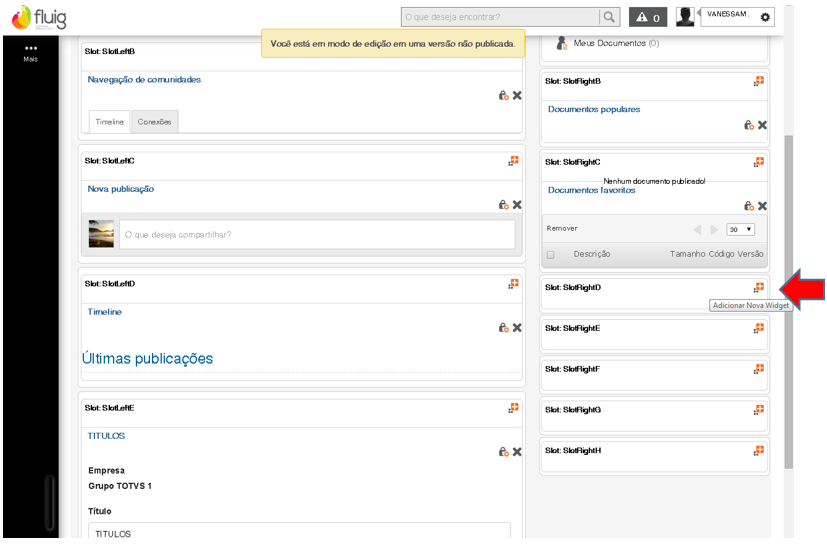Toggle the select-all checkbox beside Descrição
Viewport: 827px width, 552px height.
click(551, 255)
